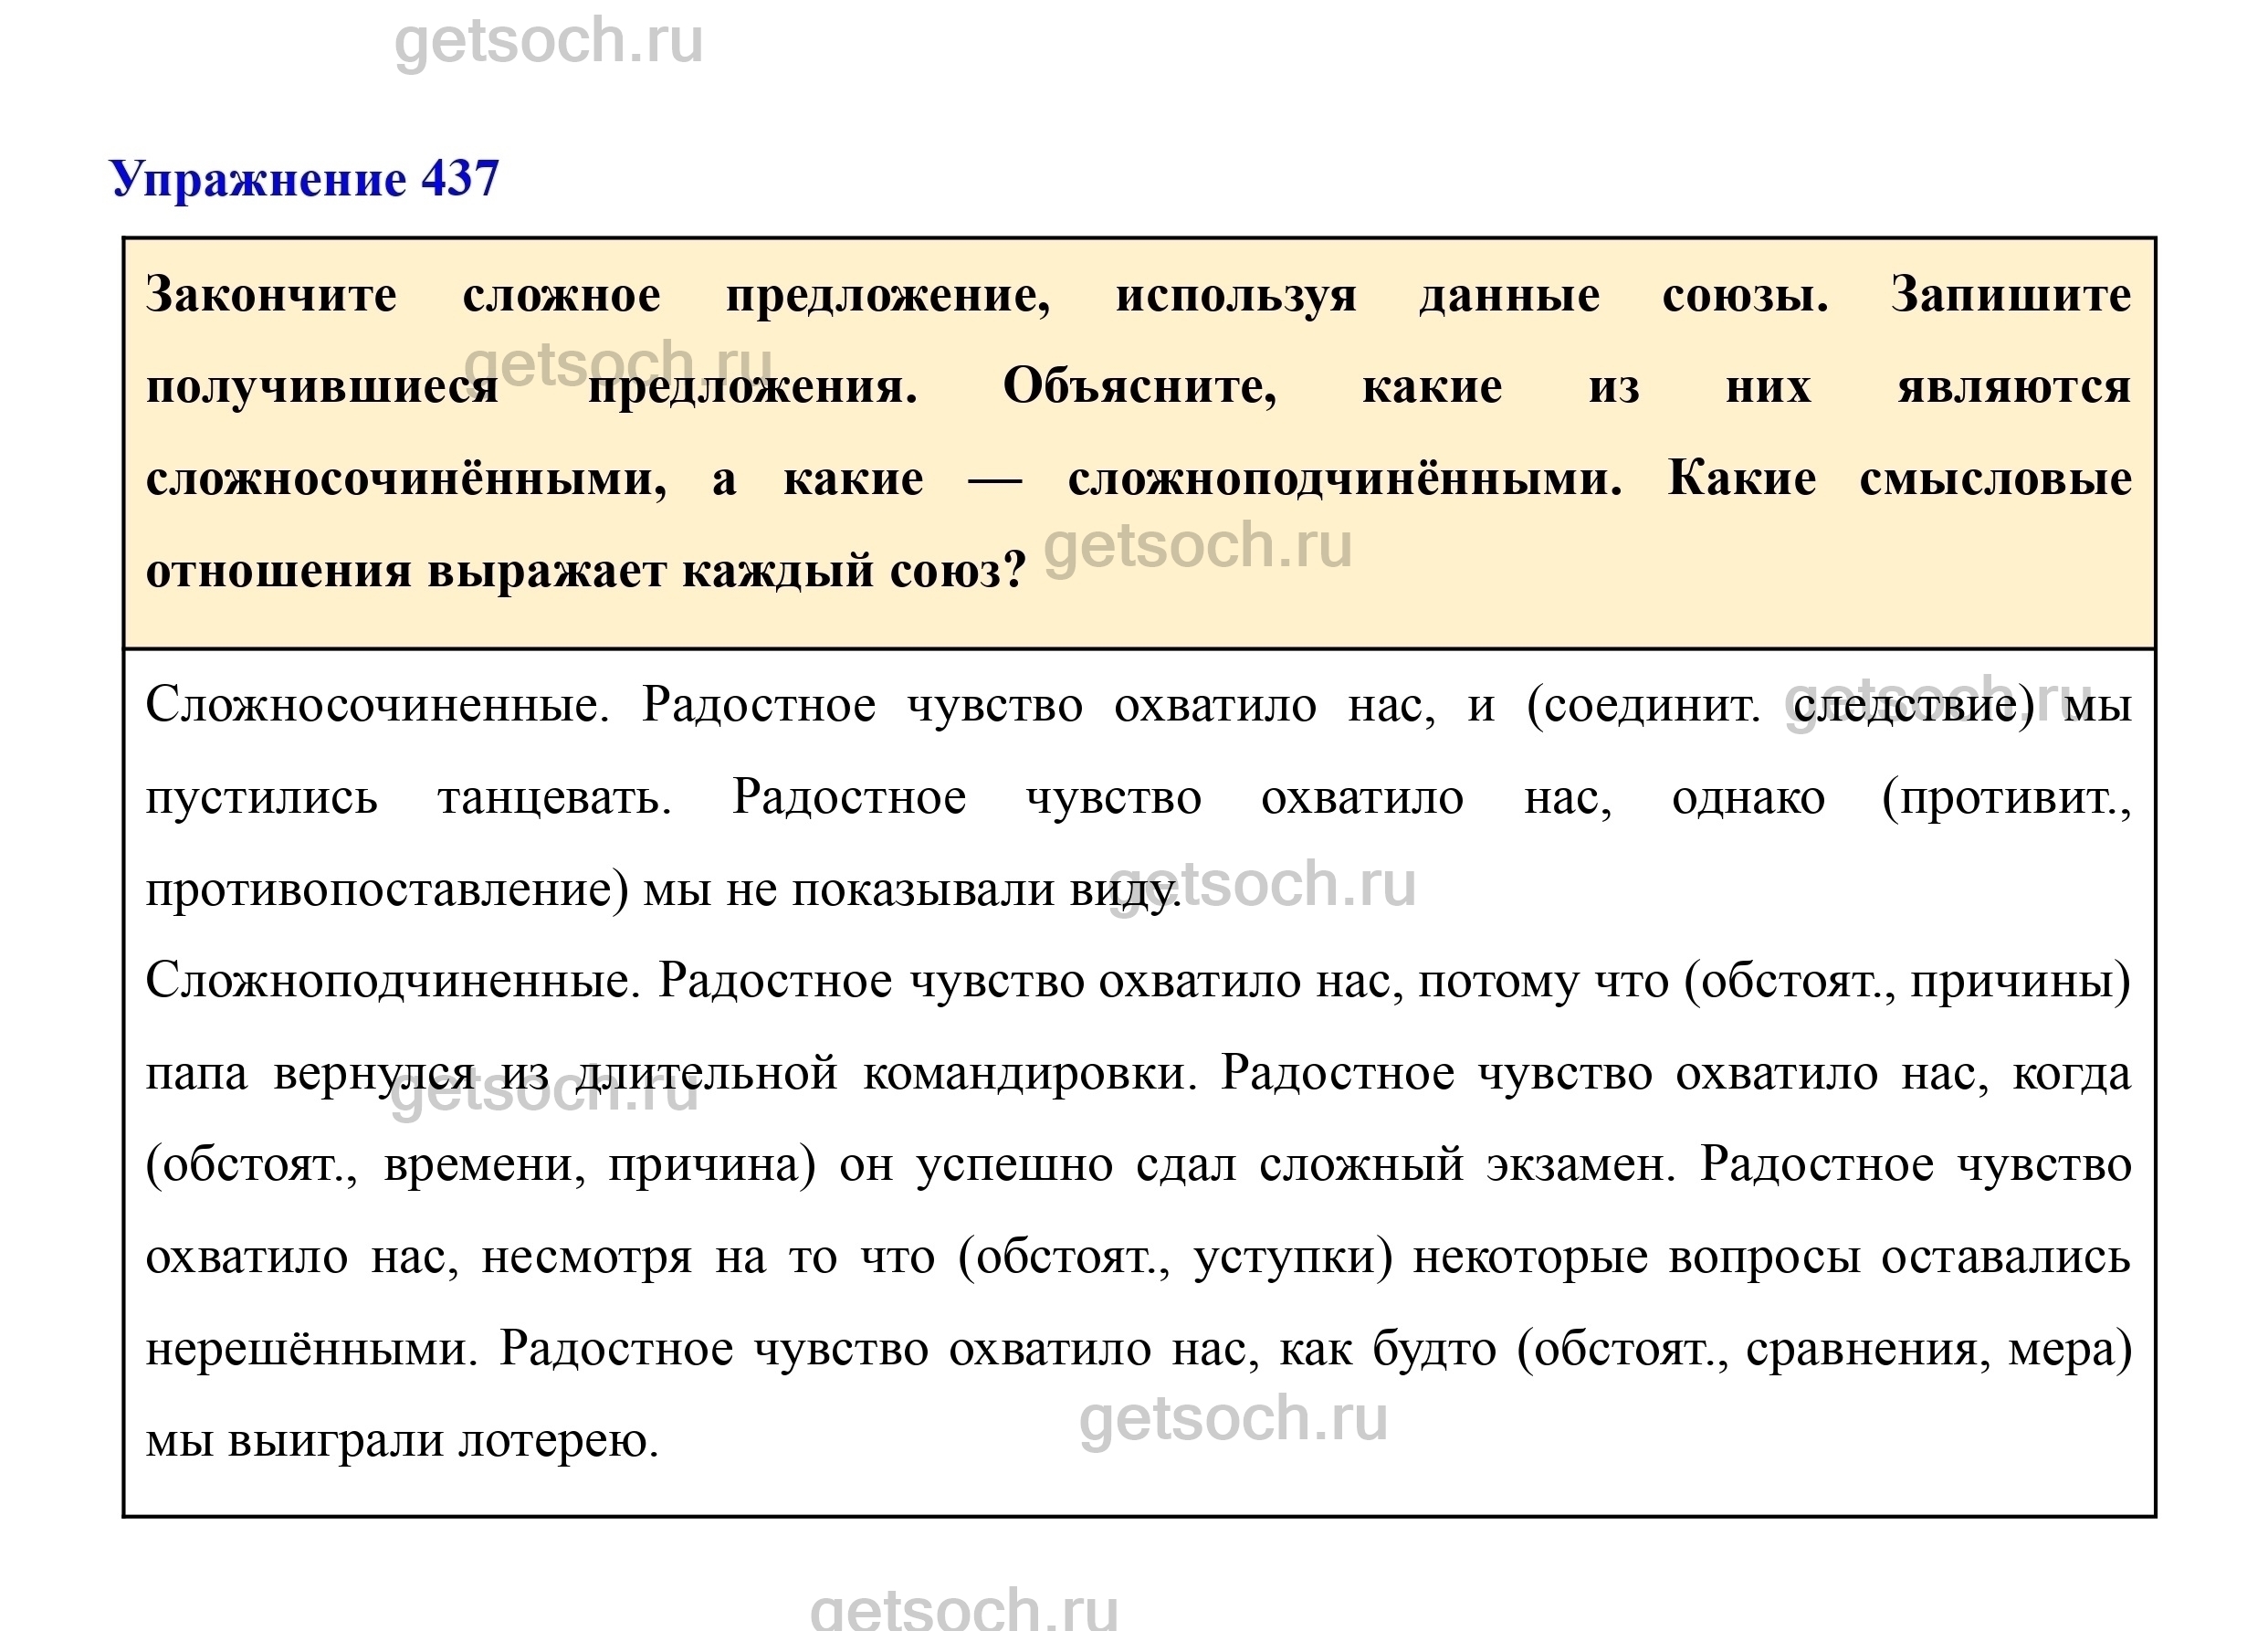Click getsoch.ru watermark beside 'каждый союз?'
2268x1631 pixels.
tap(1197, 547)
